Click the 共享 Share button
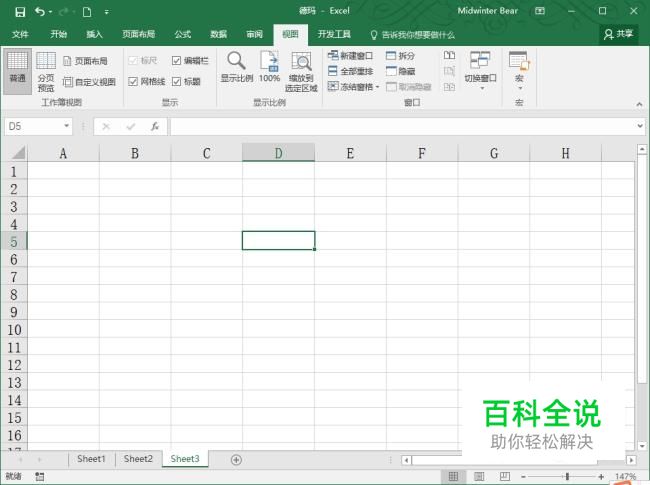 point(618,34)
